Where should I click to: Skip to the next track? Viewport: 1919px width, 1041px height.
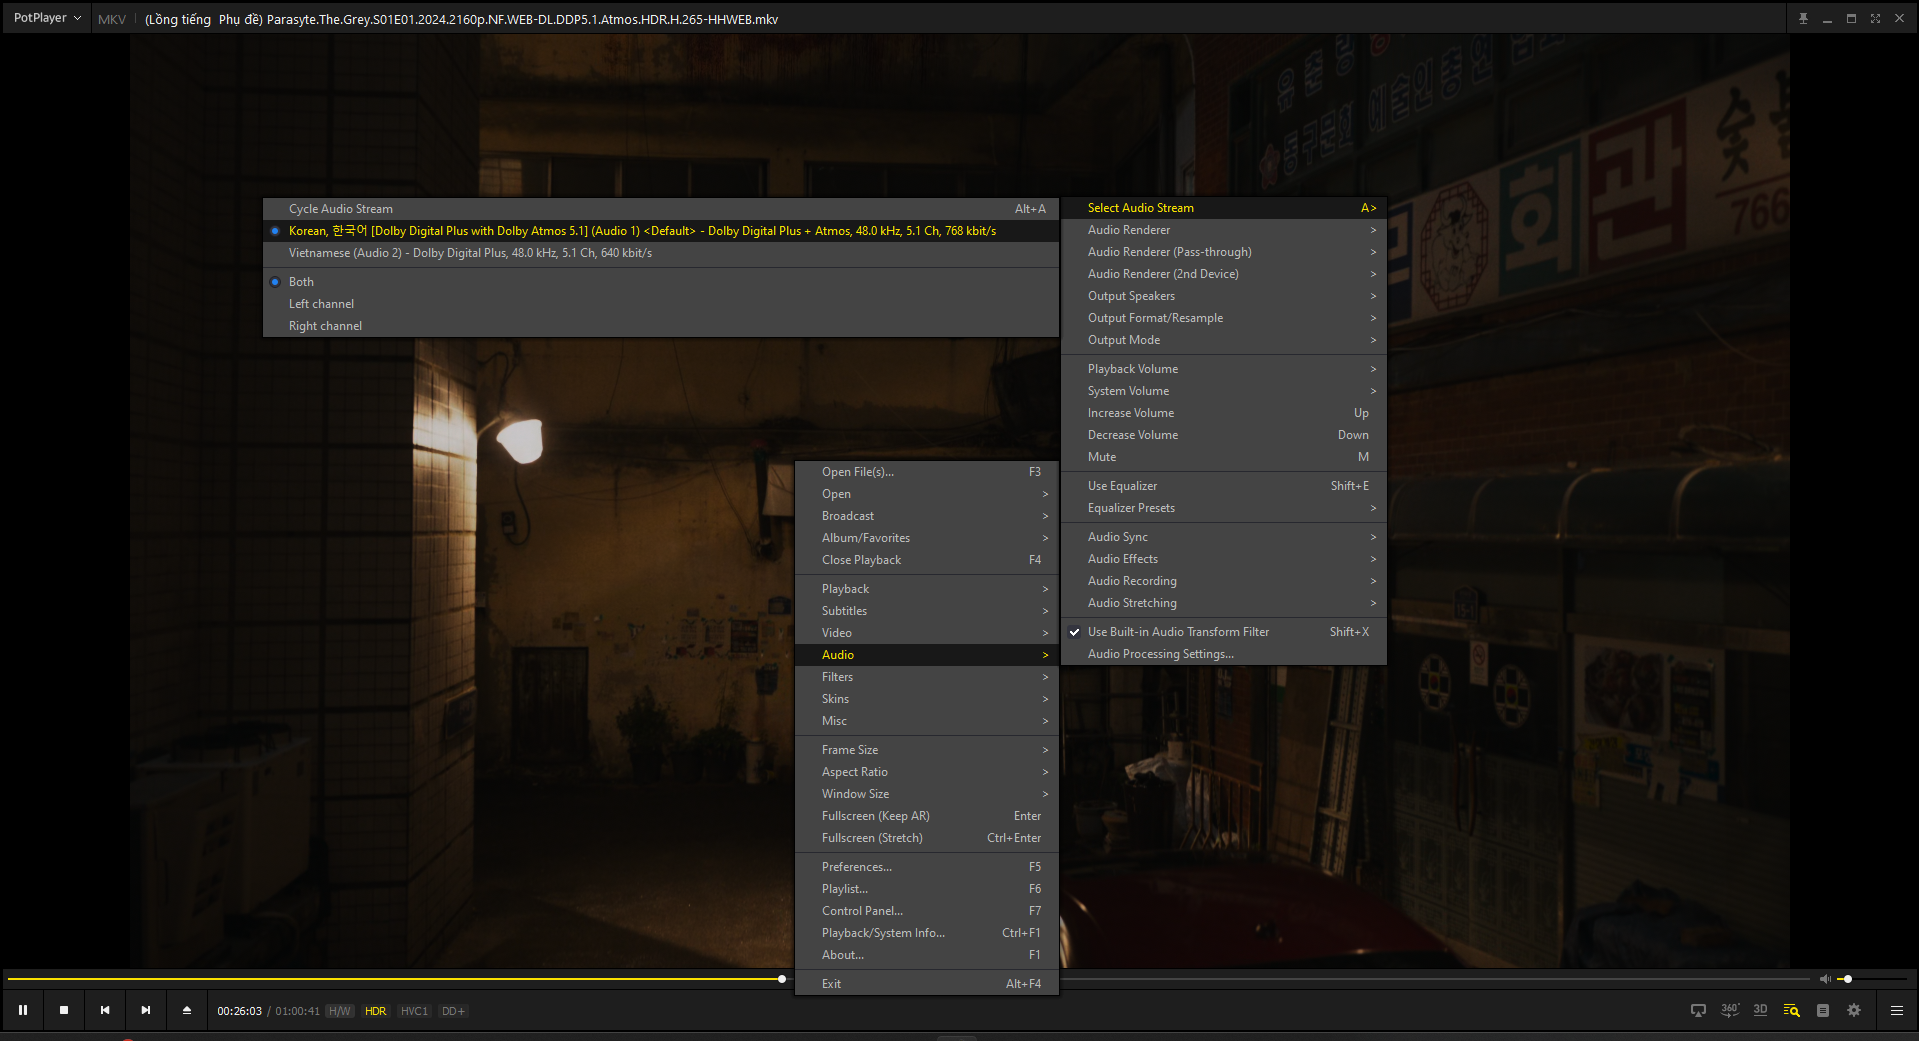146,1010
